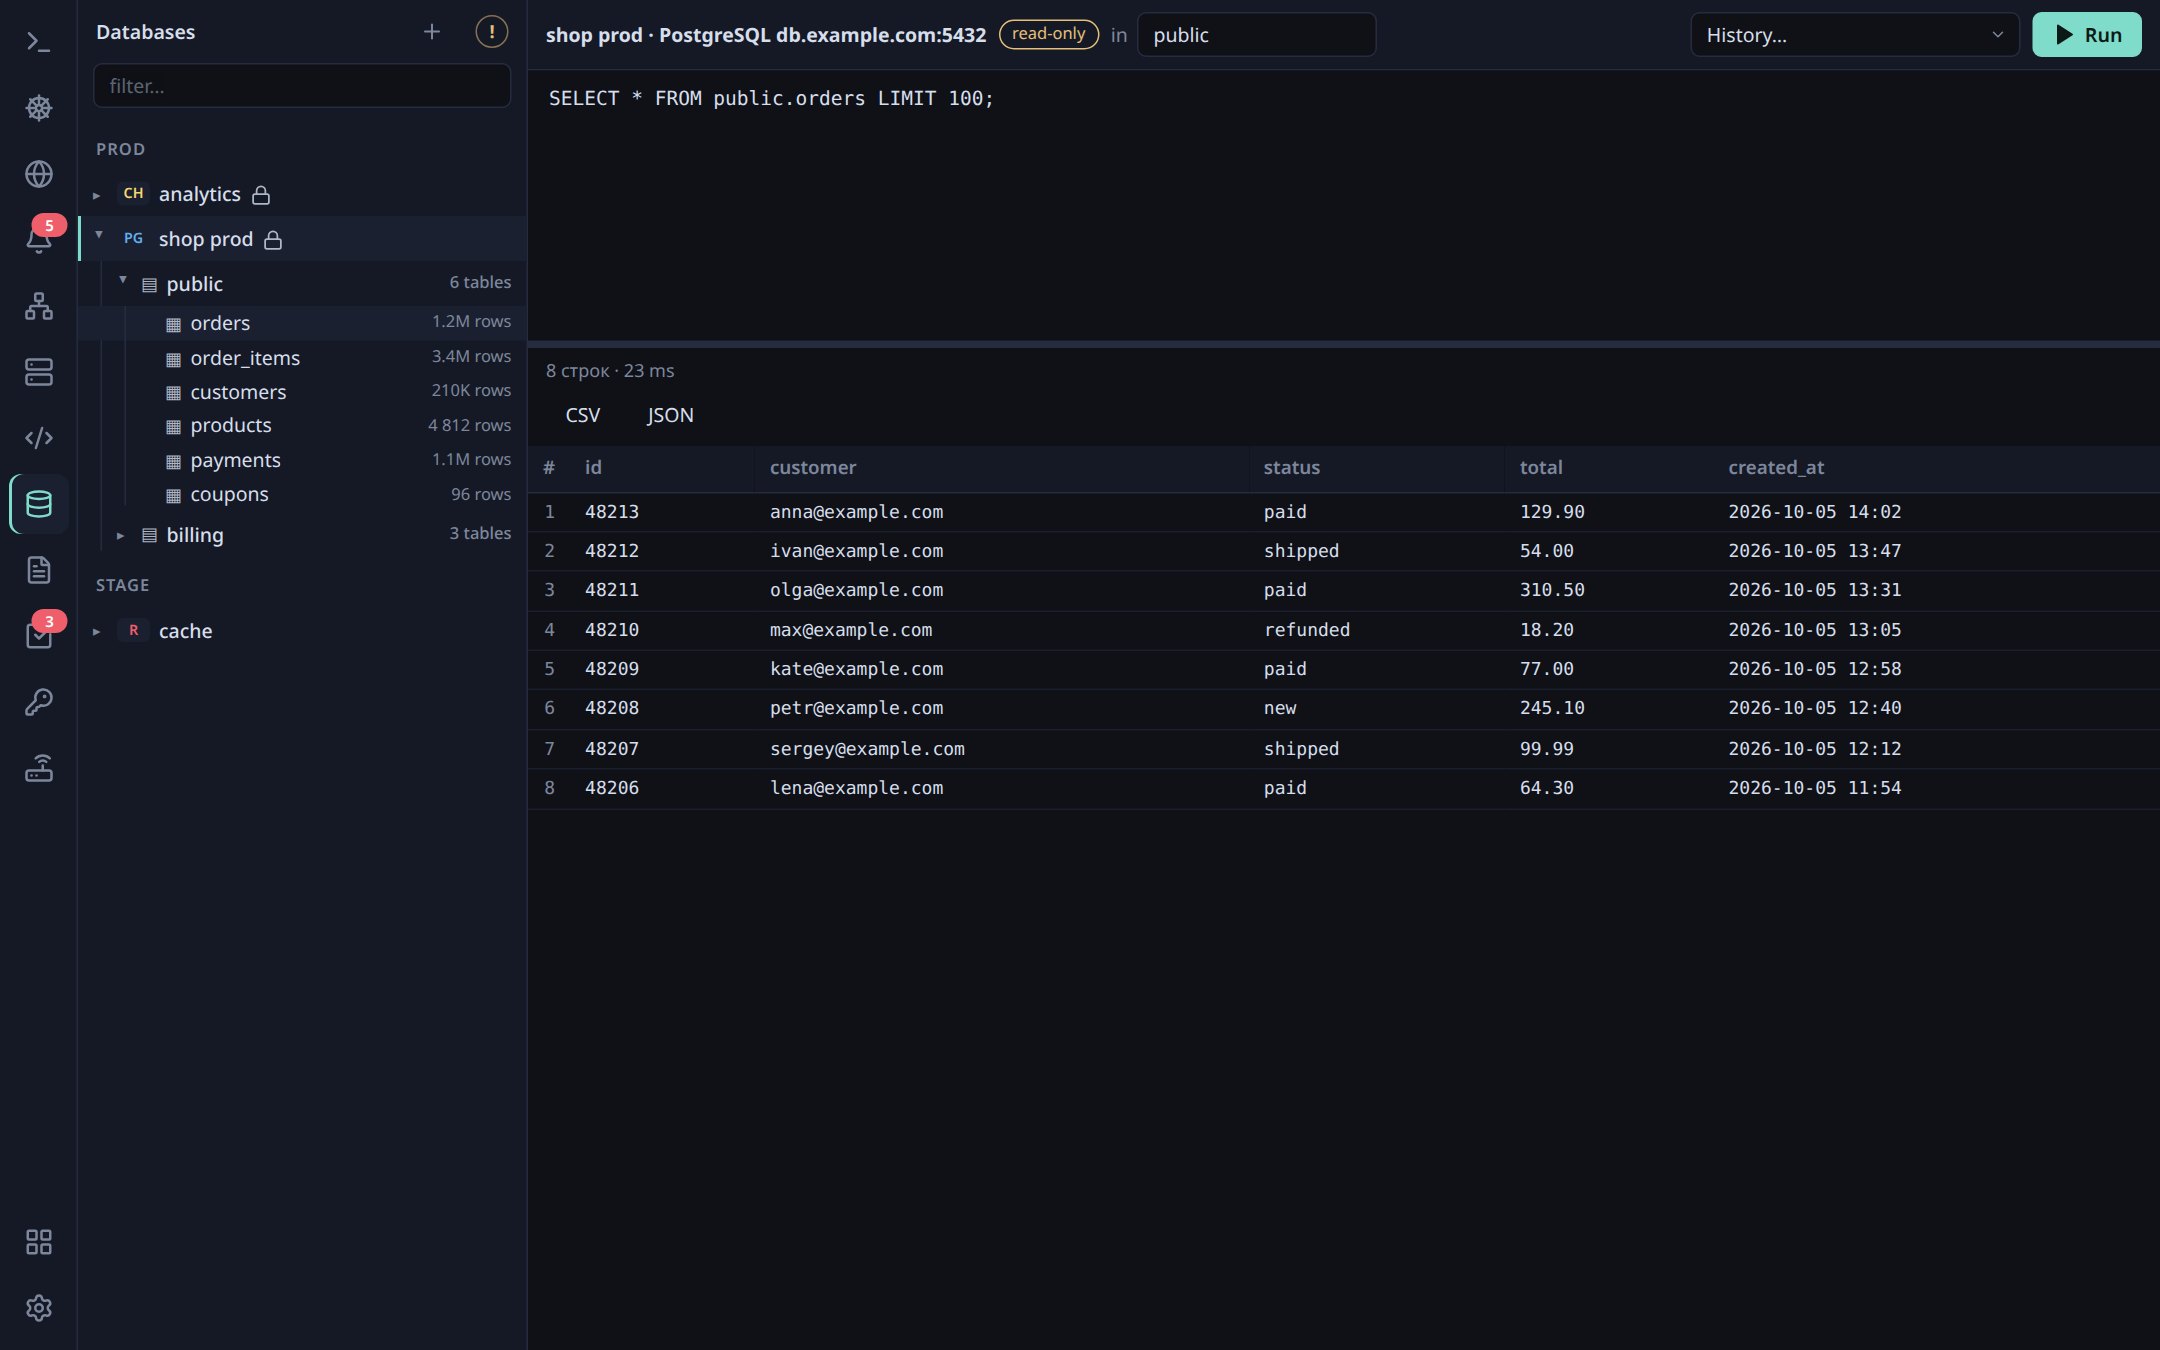This screenshot has height=1350, width=2160.
Task: Open notifications bell with badge 5
Action: pyautogui.click(x=38, y=240)
